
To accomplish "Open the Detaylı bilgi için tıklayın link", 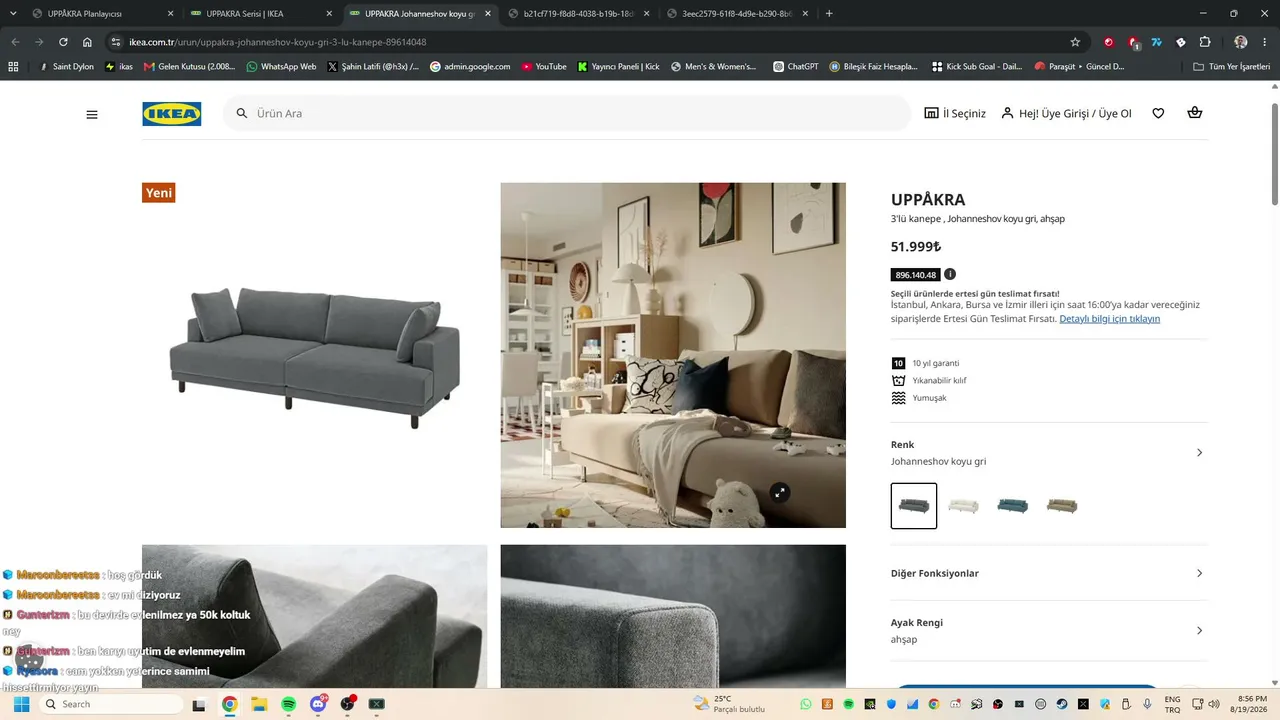I will tap(1110, 319).
